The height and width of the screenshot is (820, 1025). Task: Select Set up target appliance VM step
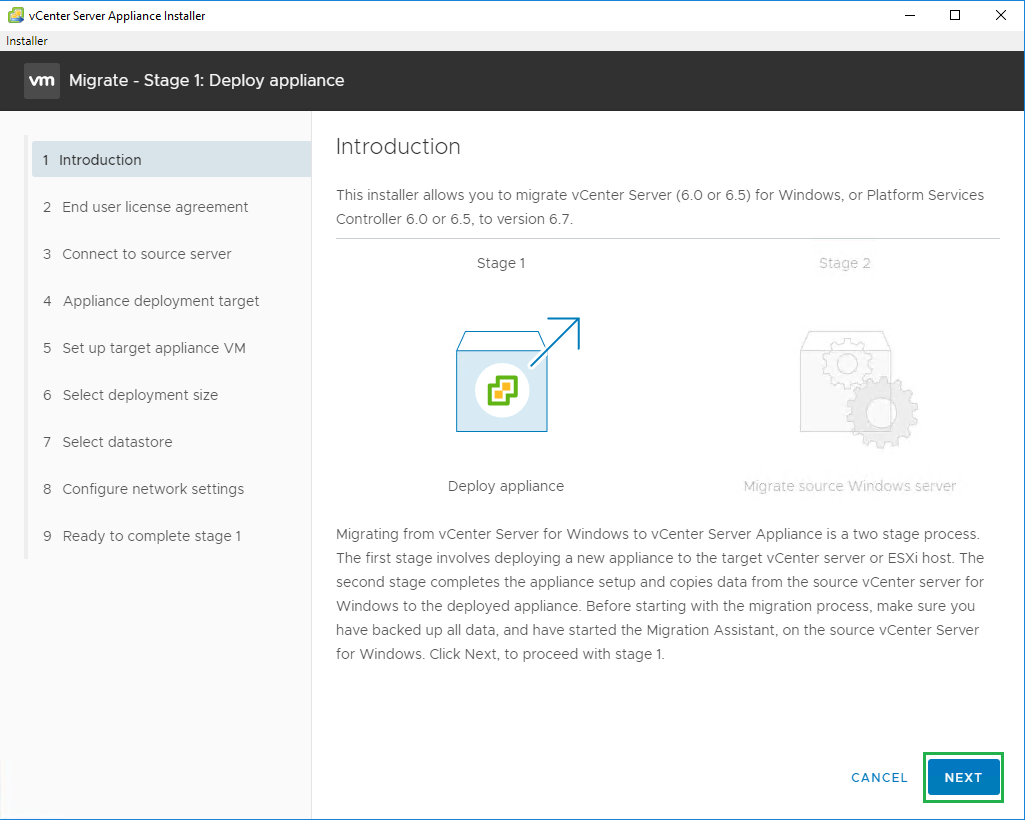click(x=153, y=348)
